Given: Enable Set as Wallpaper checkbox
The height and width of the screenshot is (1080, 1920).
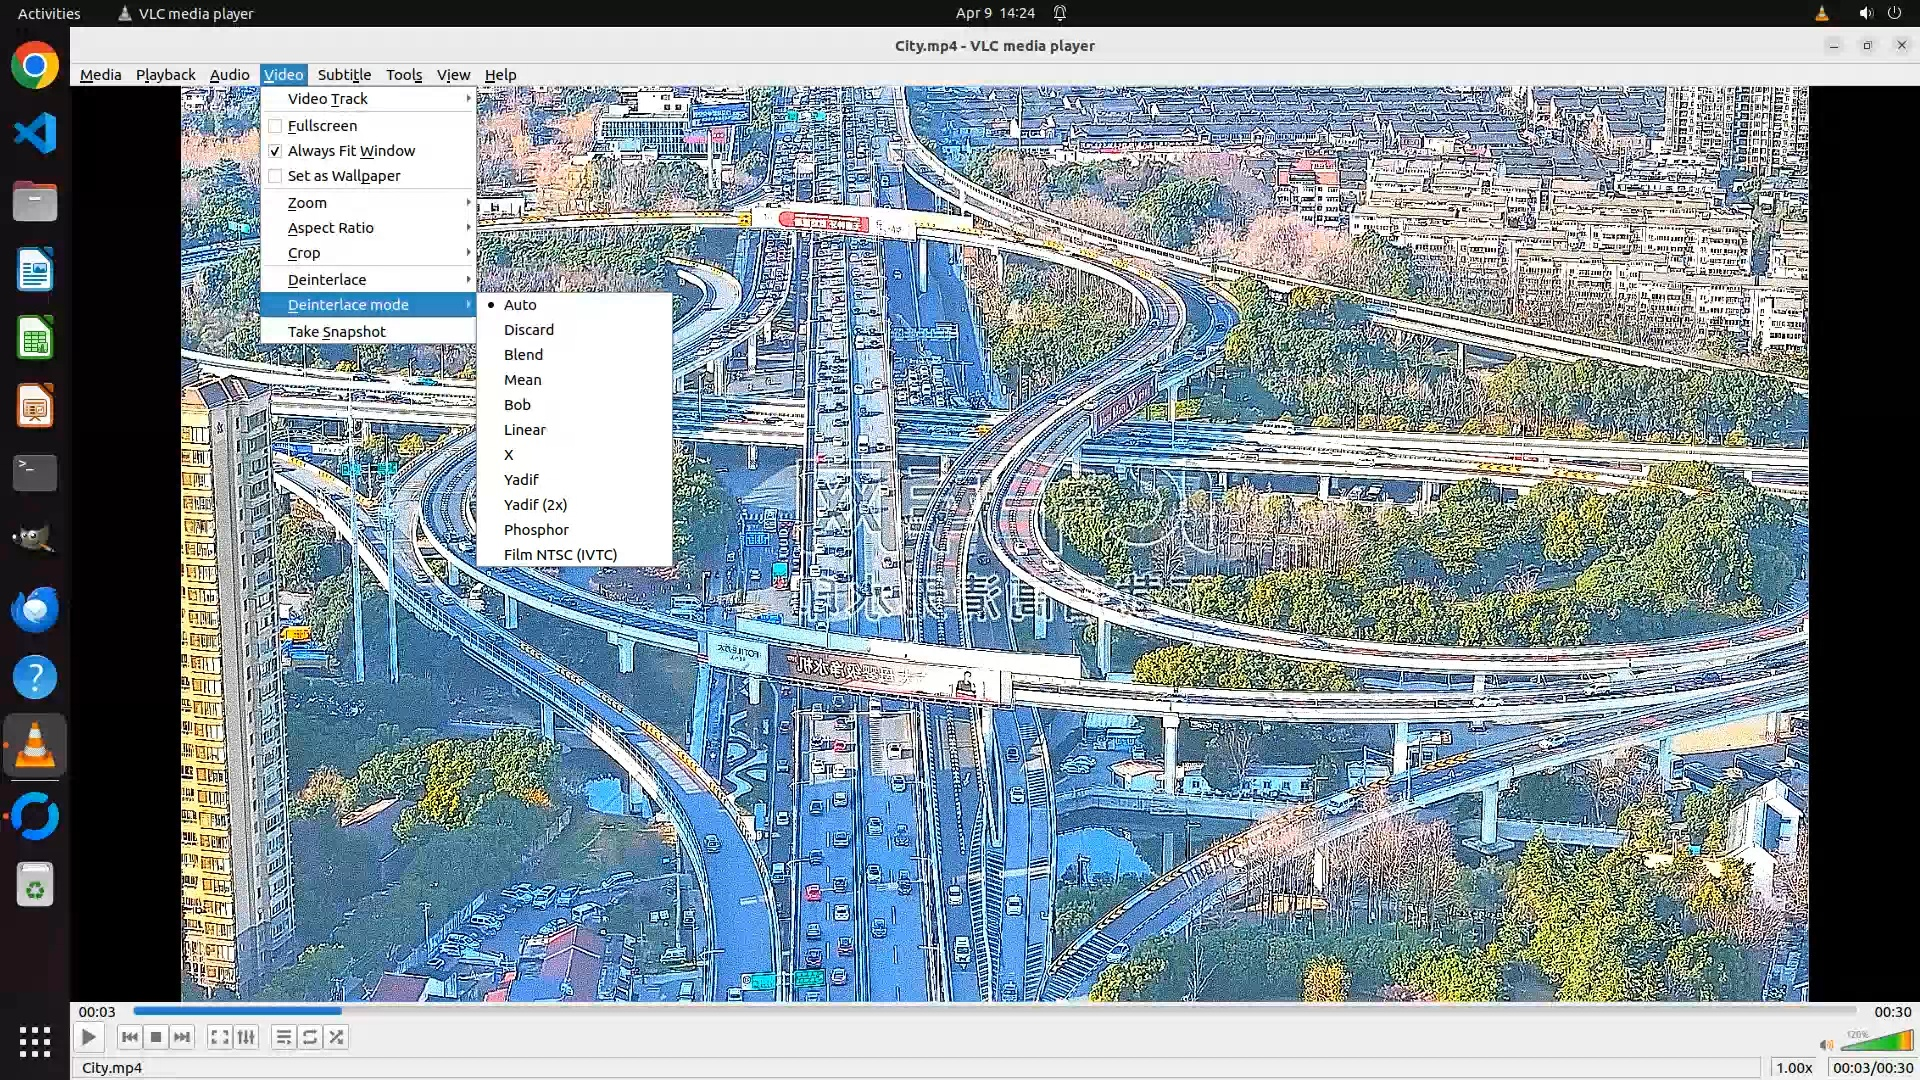Looking at the screenshot, I should point(275,176).
